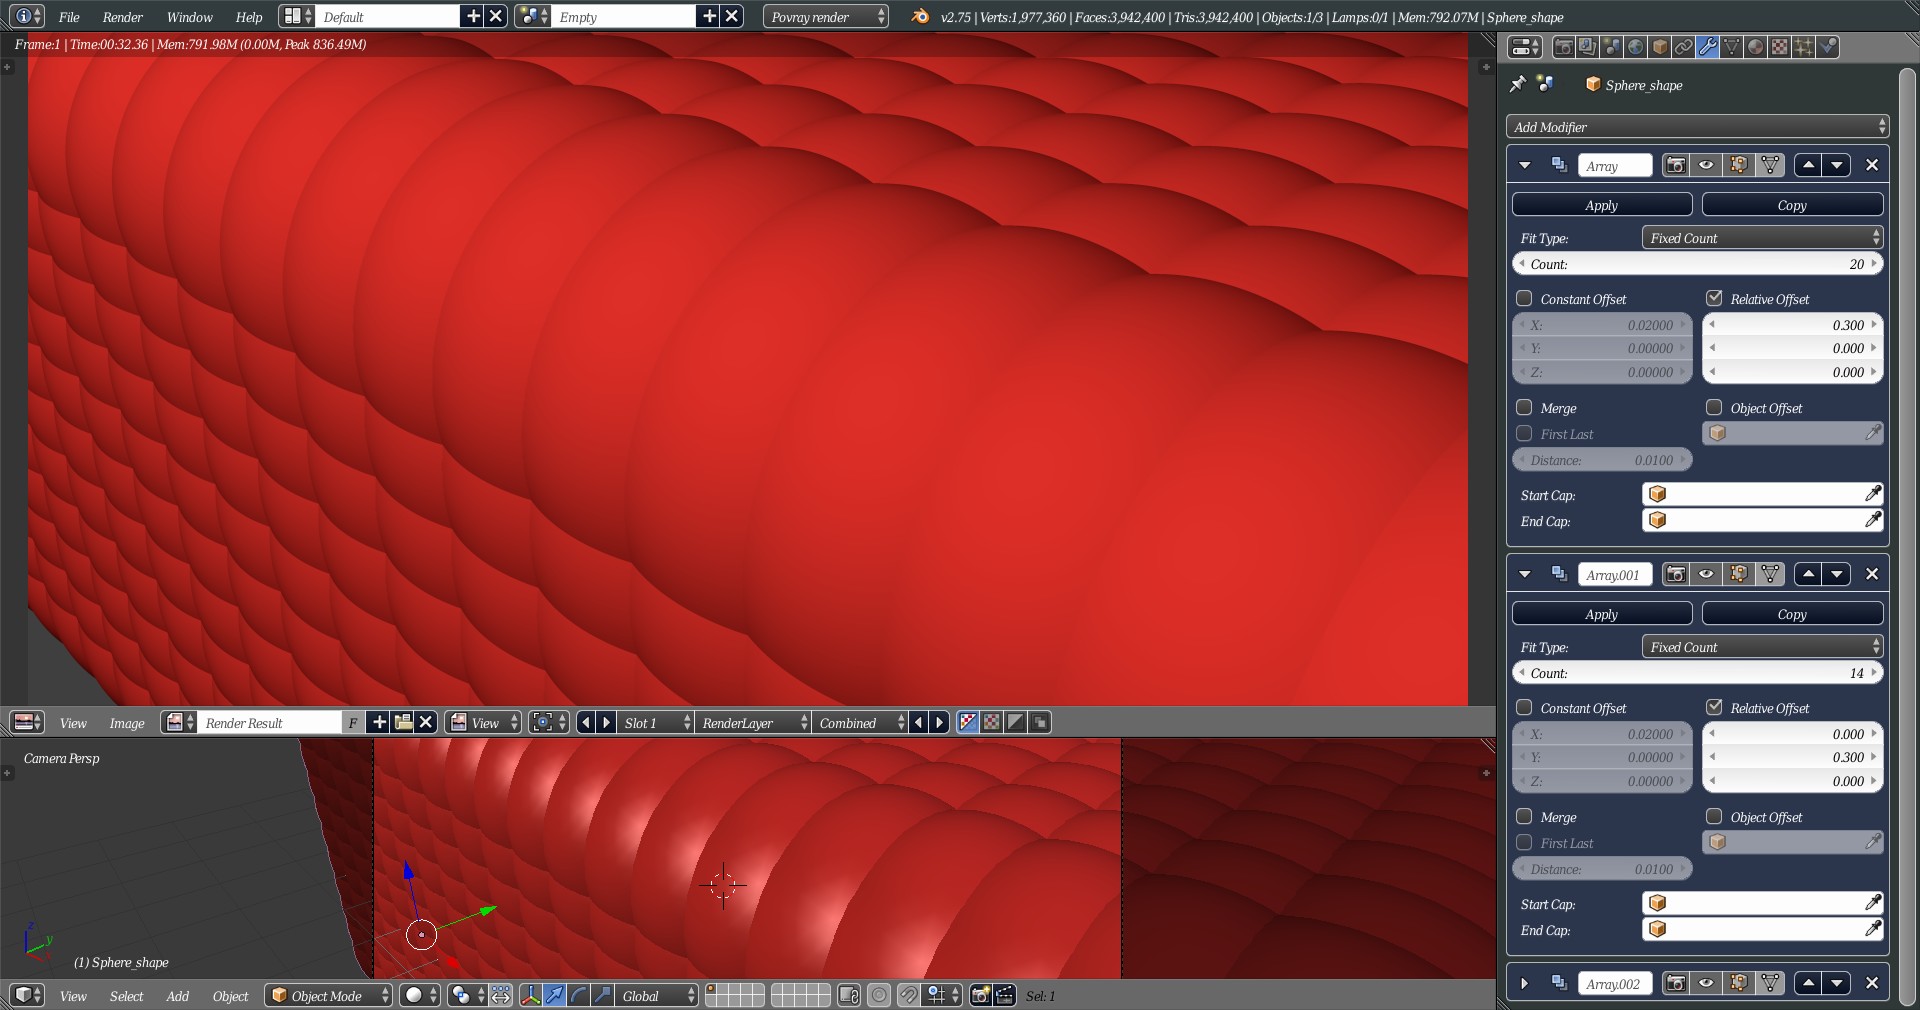The height and width of the screenshot is (1010, 1920).
Task: Open the Material properties sphere icon
Action: pyautogui.click(x=1756, y=47)
